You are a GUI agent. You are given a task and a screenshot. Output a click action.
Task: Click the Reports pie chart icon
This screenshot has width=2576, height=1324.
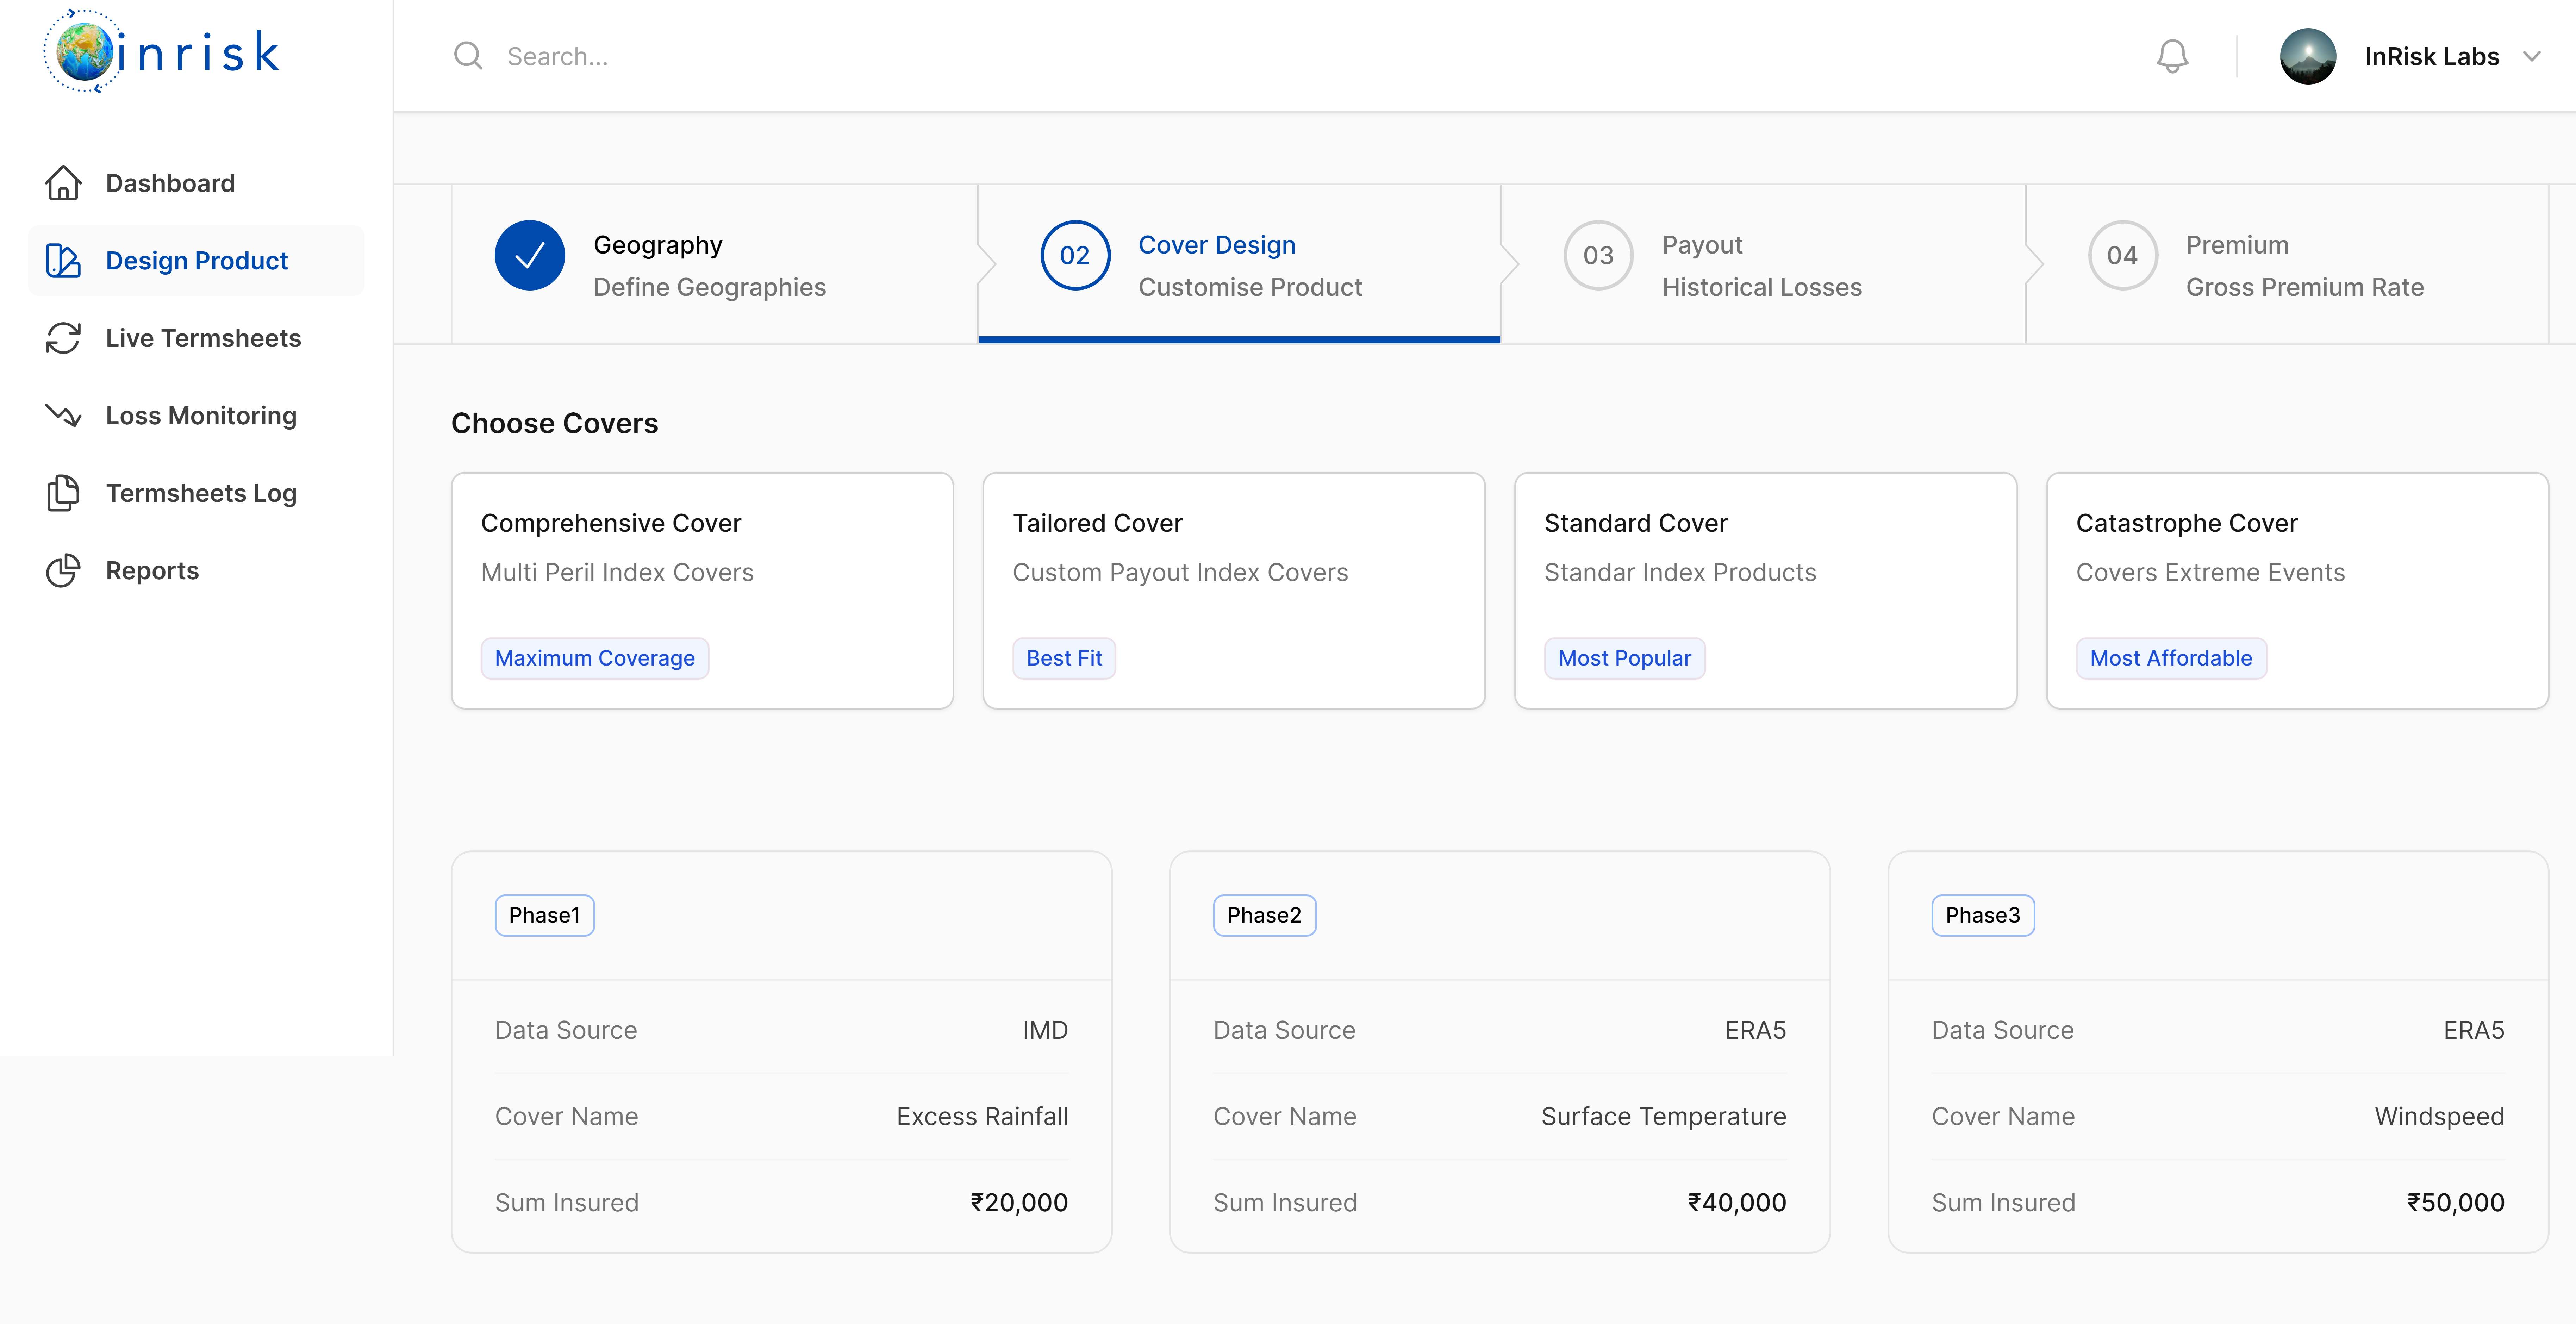[x=63, y=570]
